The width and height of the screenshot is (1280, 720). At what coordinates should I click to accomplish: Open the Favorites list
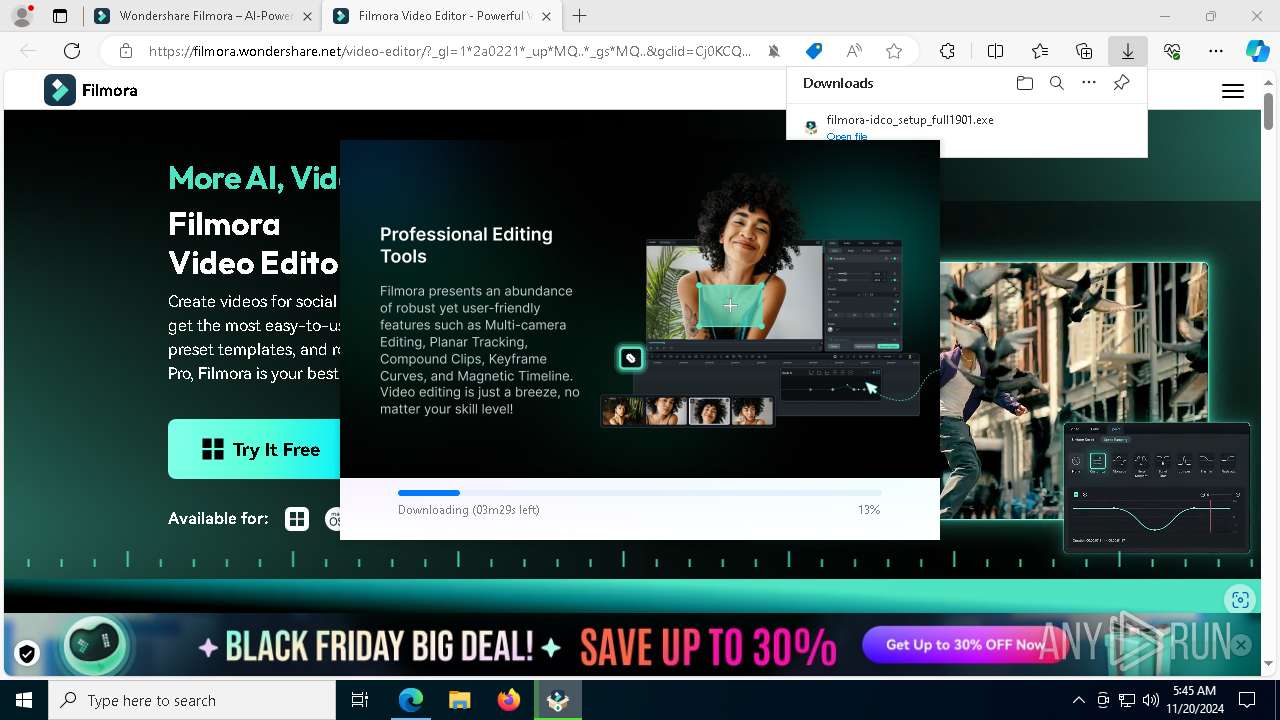(x=1040, y=51)
